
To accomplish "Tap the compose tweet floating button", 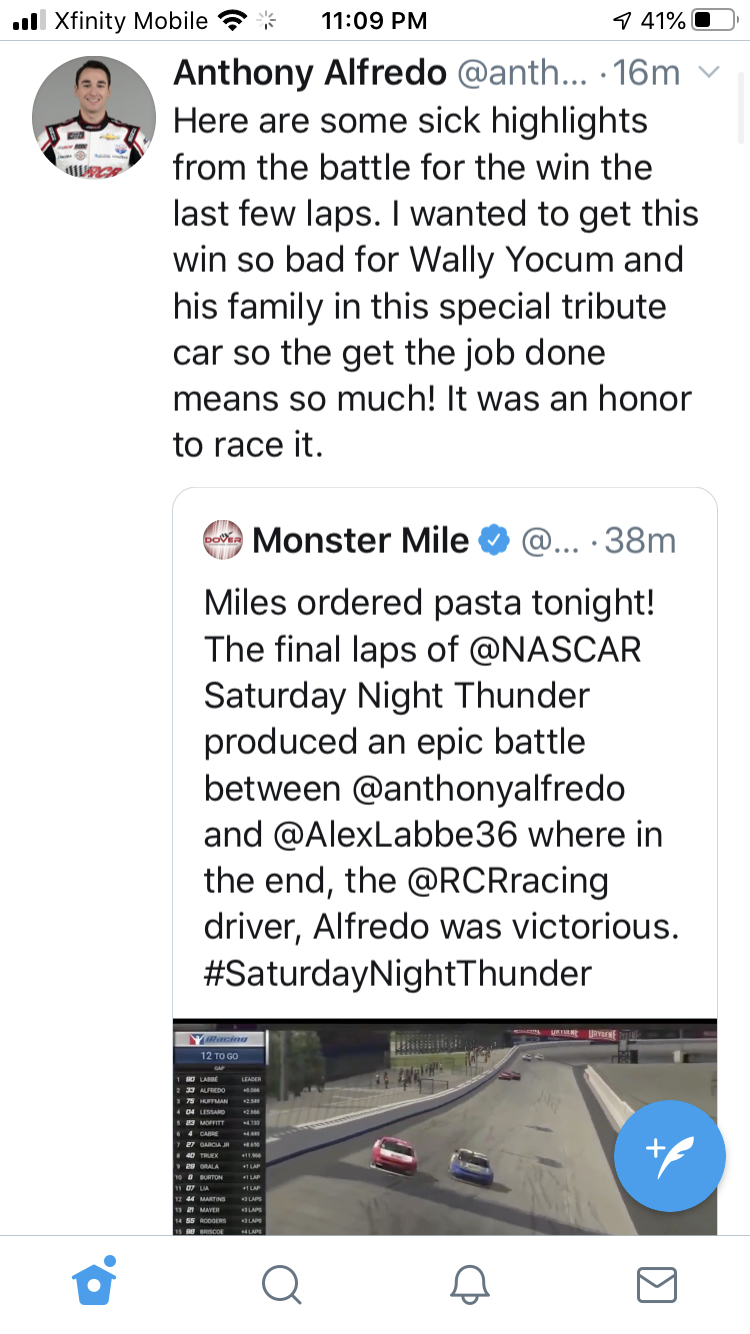I will coord(669,1155).
